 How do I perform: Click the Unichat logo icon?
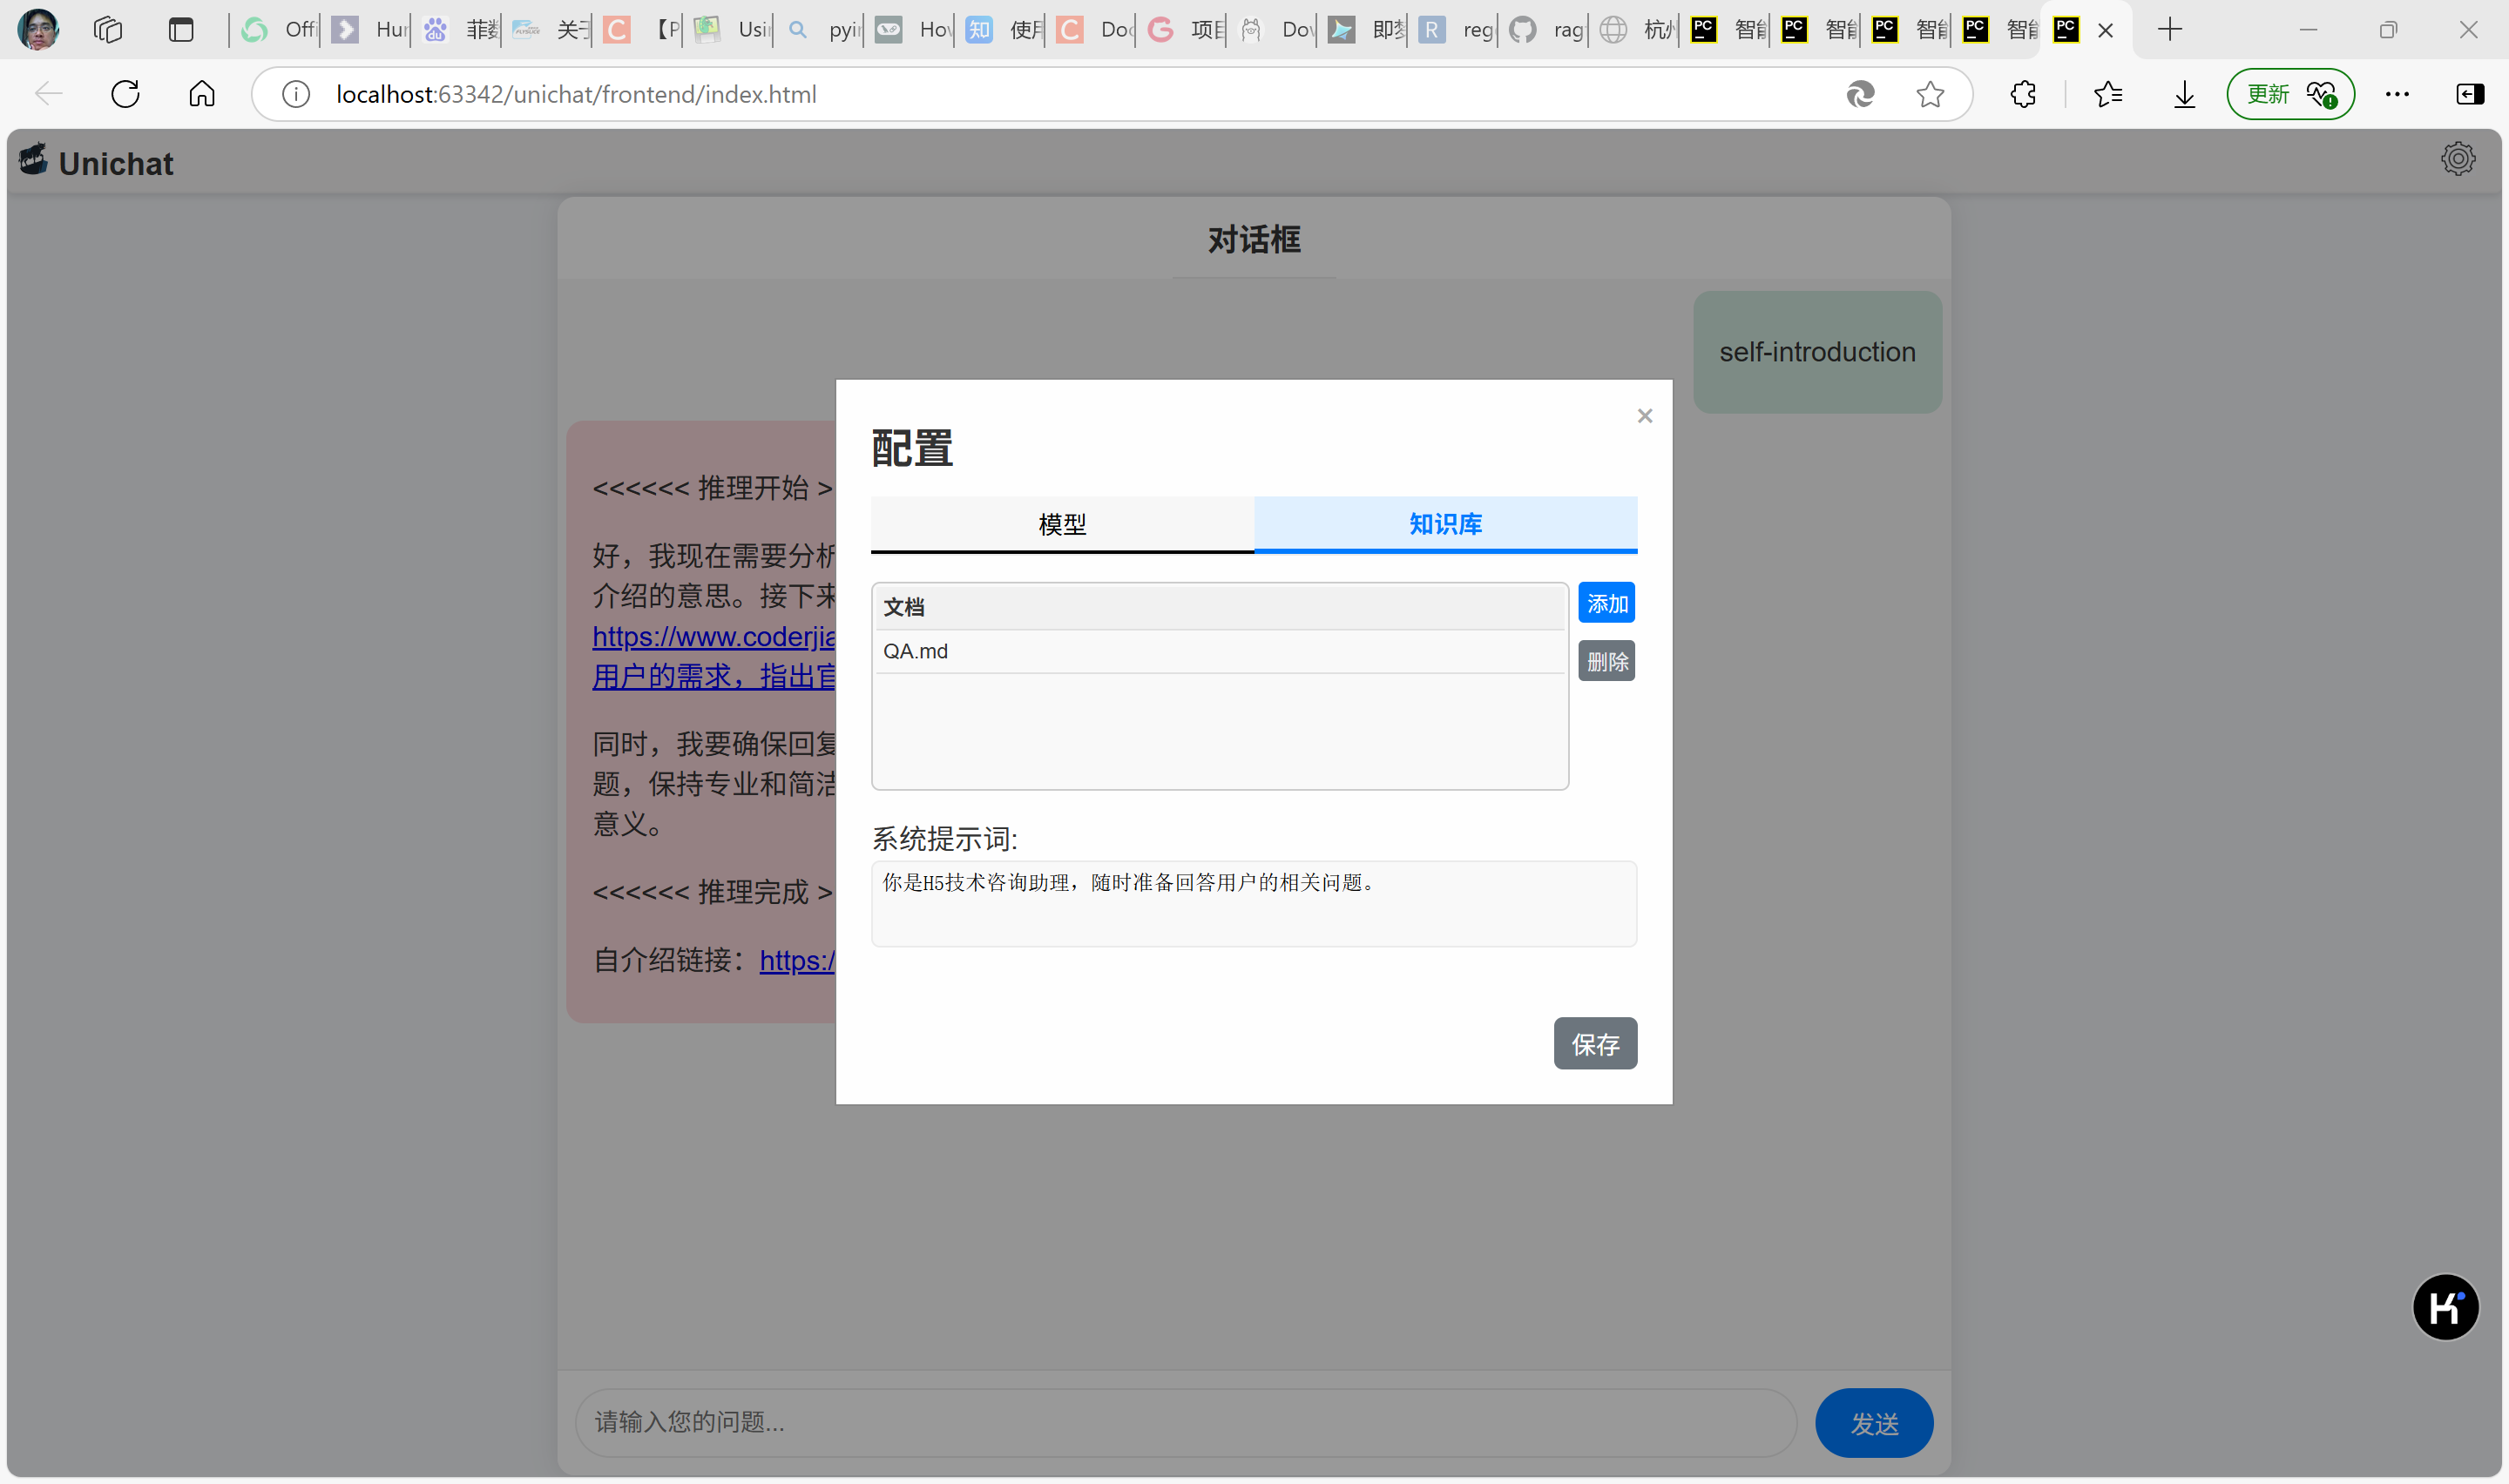coord(33,159)
